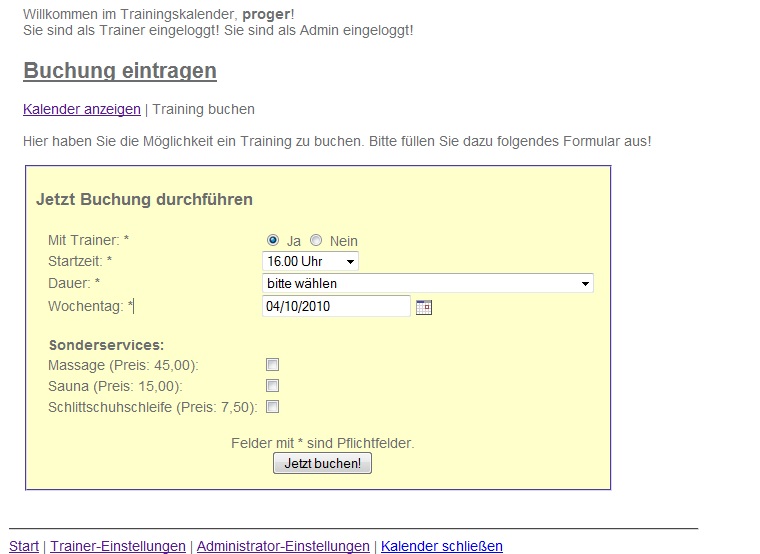Viewport: 760px width, 554px height.
Task: Check the Schlittschuhschleife option
Action: pyautogui.click(x=272, y=407)
